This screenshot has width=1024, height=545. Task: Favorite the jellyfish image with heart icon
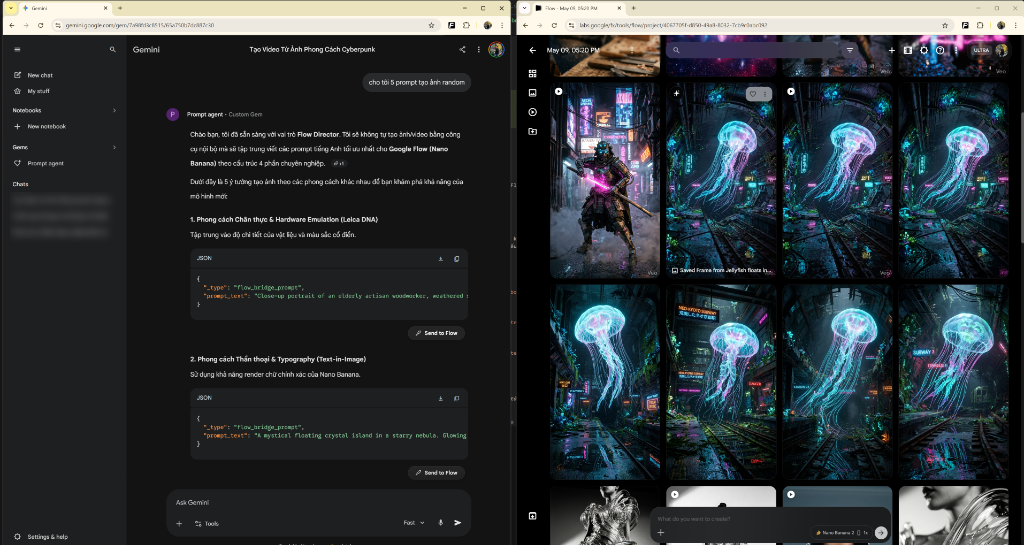752,94
